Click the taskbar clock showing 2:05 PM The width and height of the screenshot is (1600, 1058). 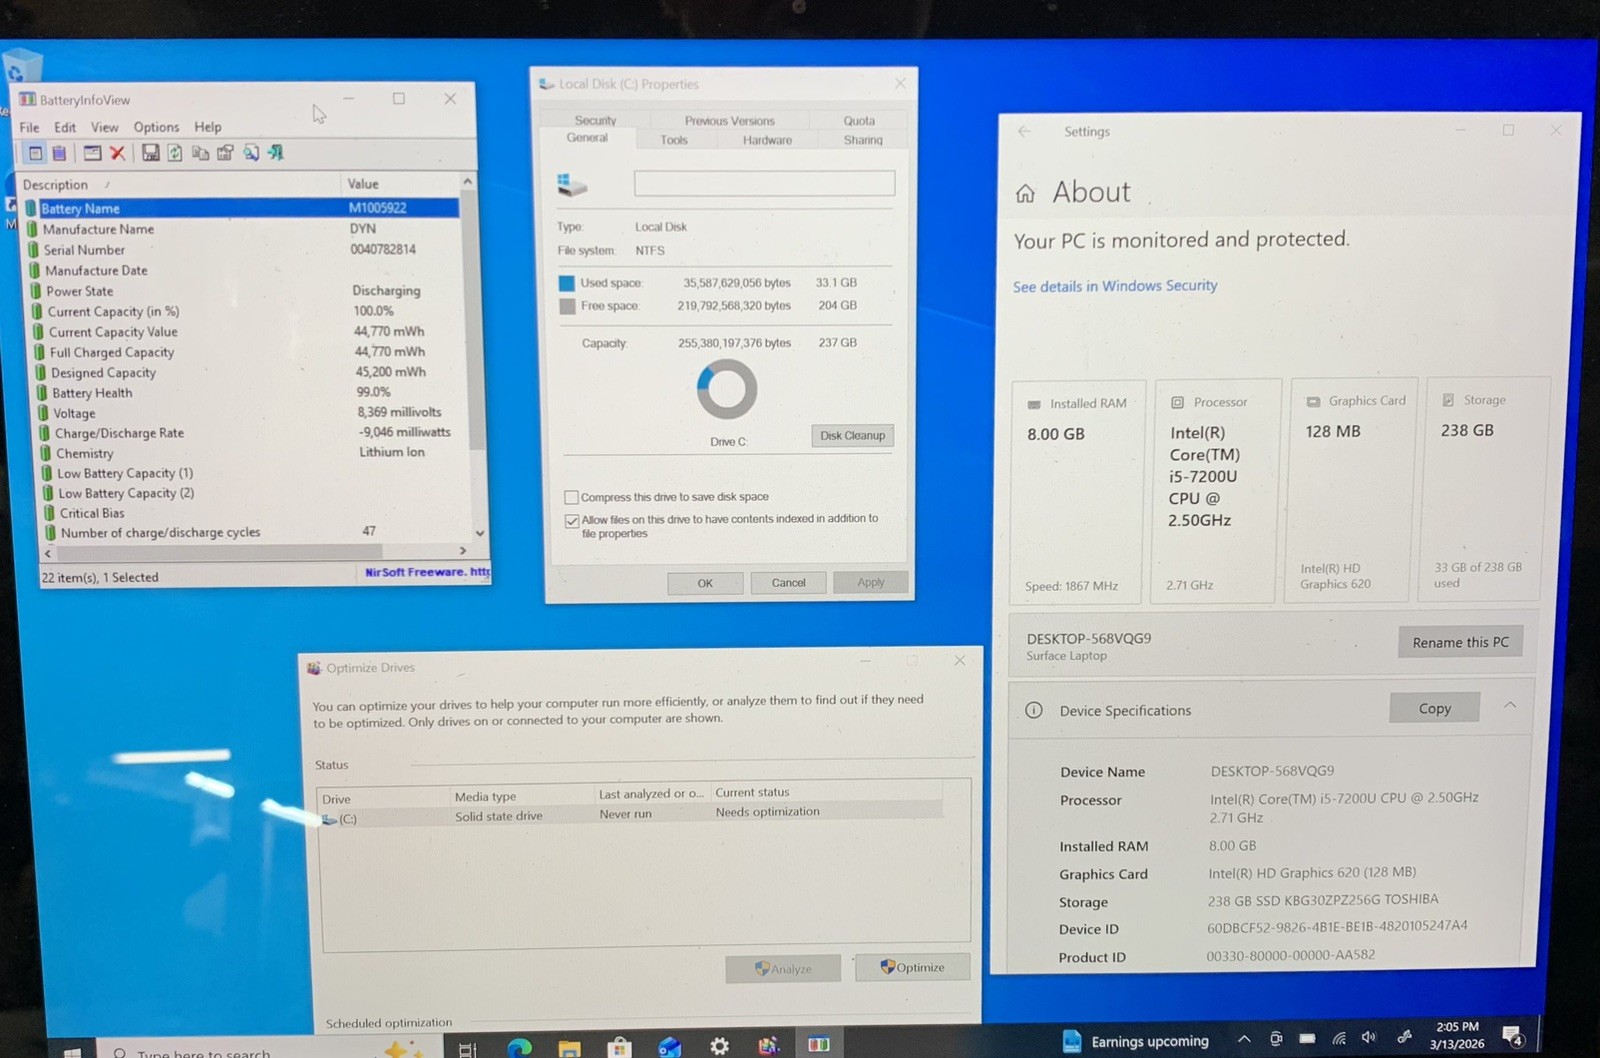coord(1457,1035)
